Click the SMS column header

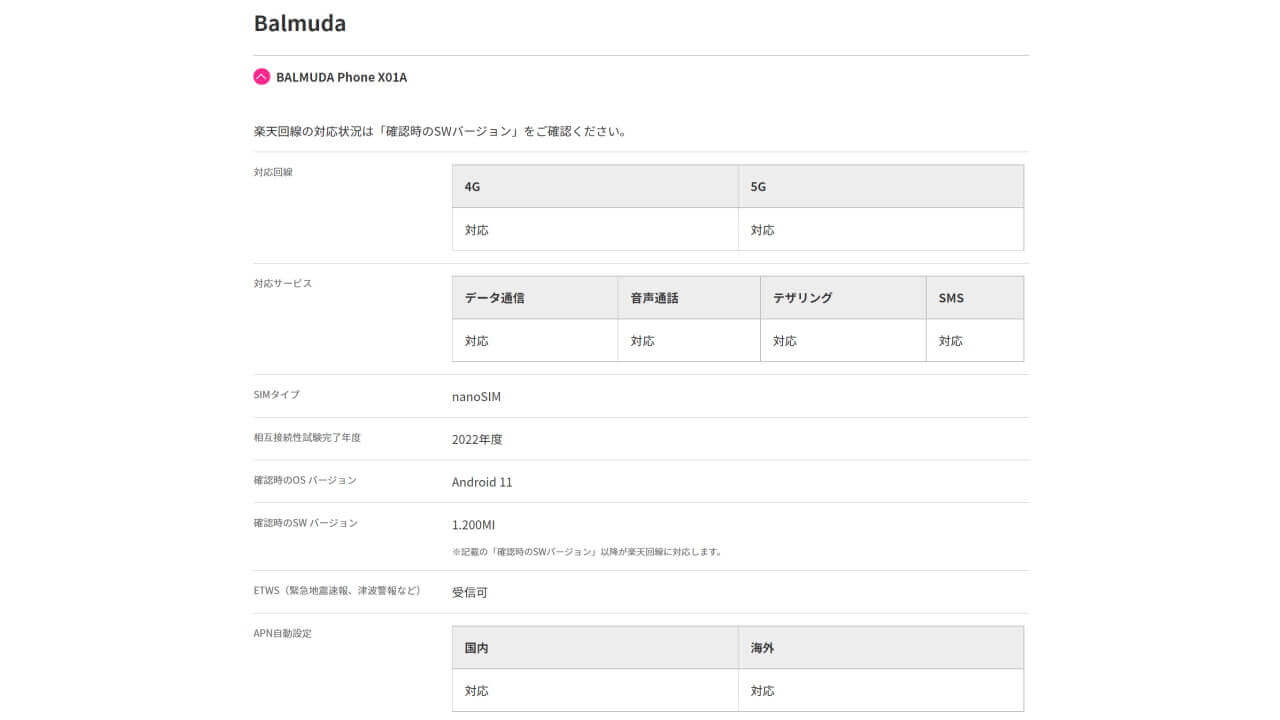(950, 297)
